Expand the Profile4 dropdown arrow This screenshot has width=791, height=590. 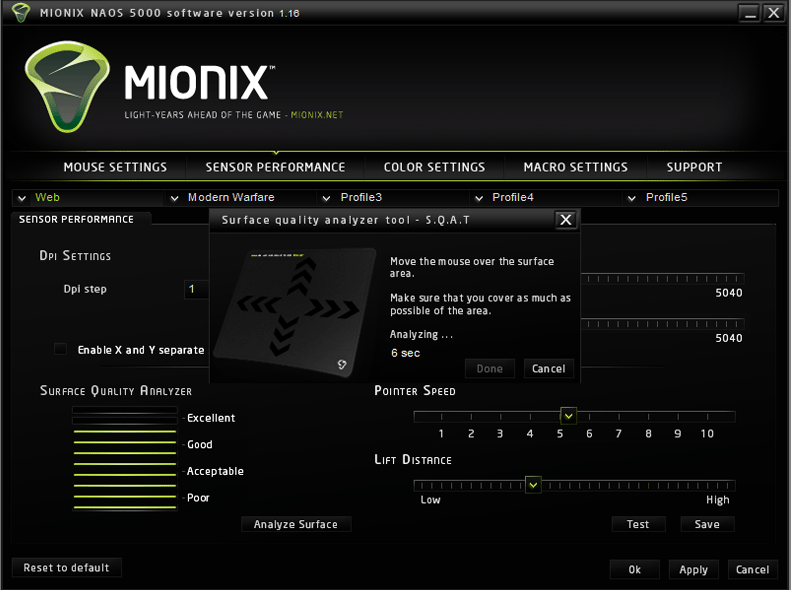tap(479, 198)
